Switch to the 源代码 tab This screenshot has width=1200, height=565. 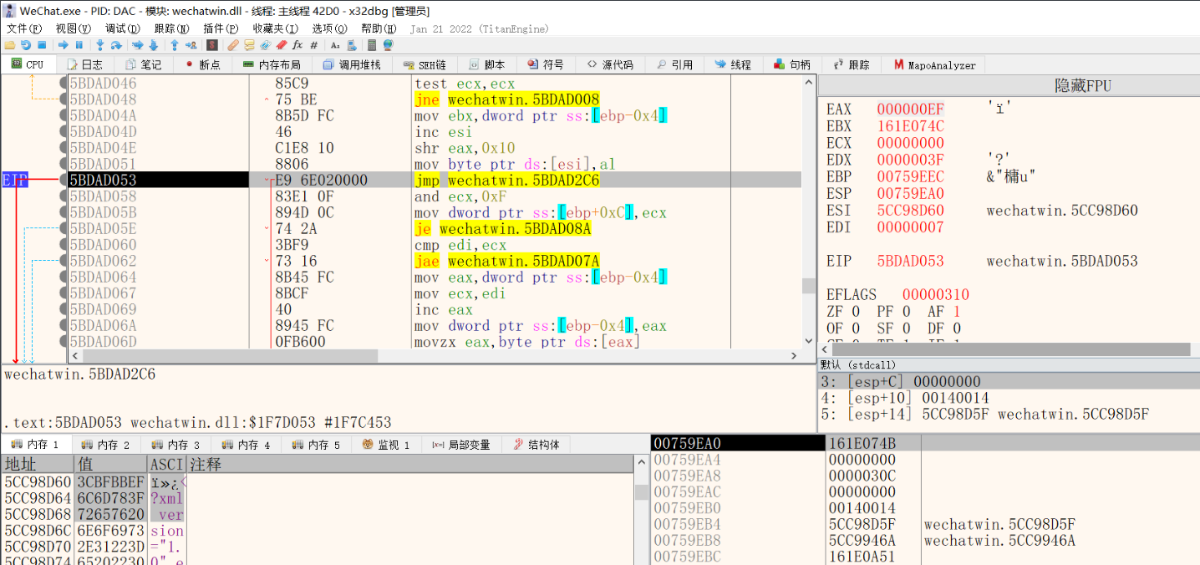[610, 64]
